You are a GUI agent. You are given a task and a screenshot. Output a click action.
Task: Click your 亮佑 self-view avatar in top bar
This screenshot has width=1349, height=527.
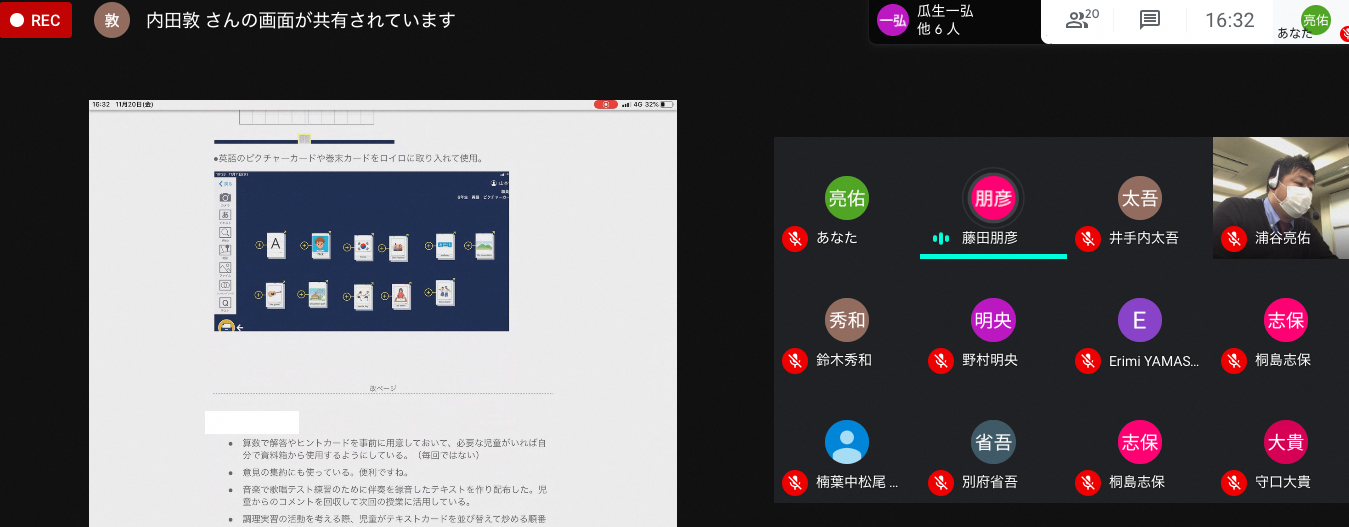(1315, 20)
